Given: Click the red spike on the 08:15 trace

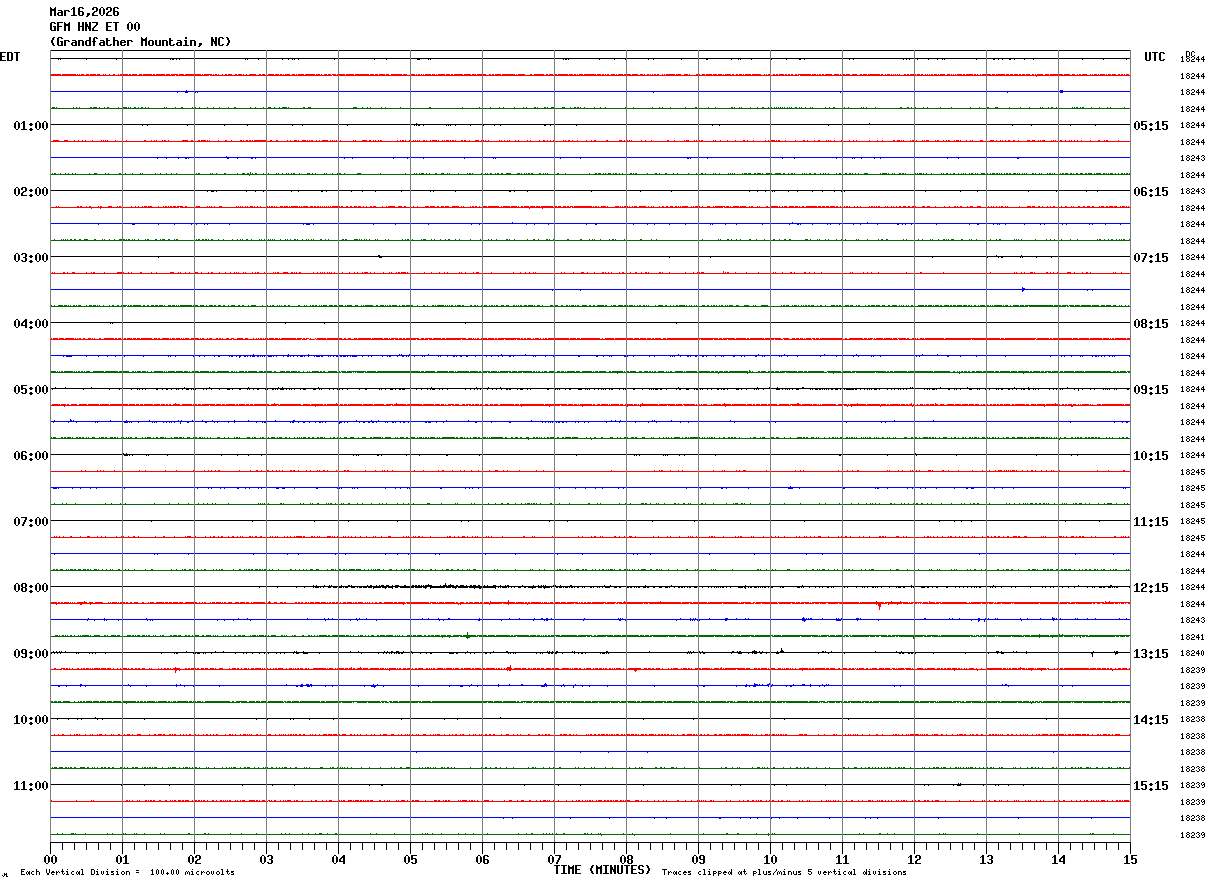Looking at the screenshot, I should pos(879,605).
